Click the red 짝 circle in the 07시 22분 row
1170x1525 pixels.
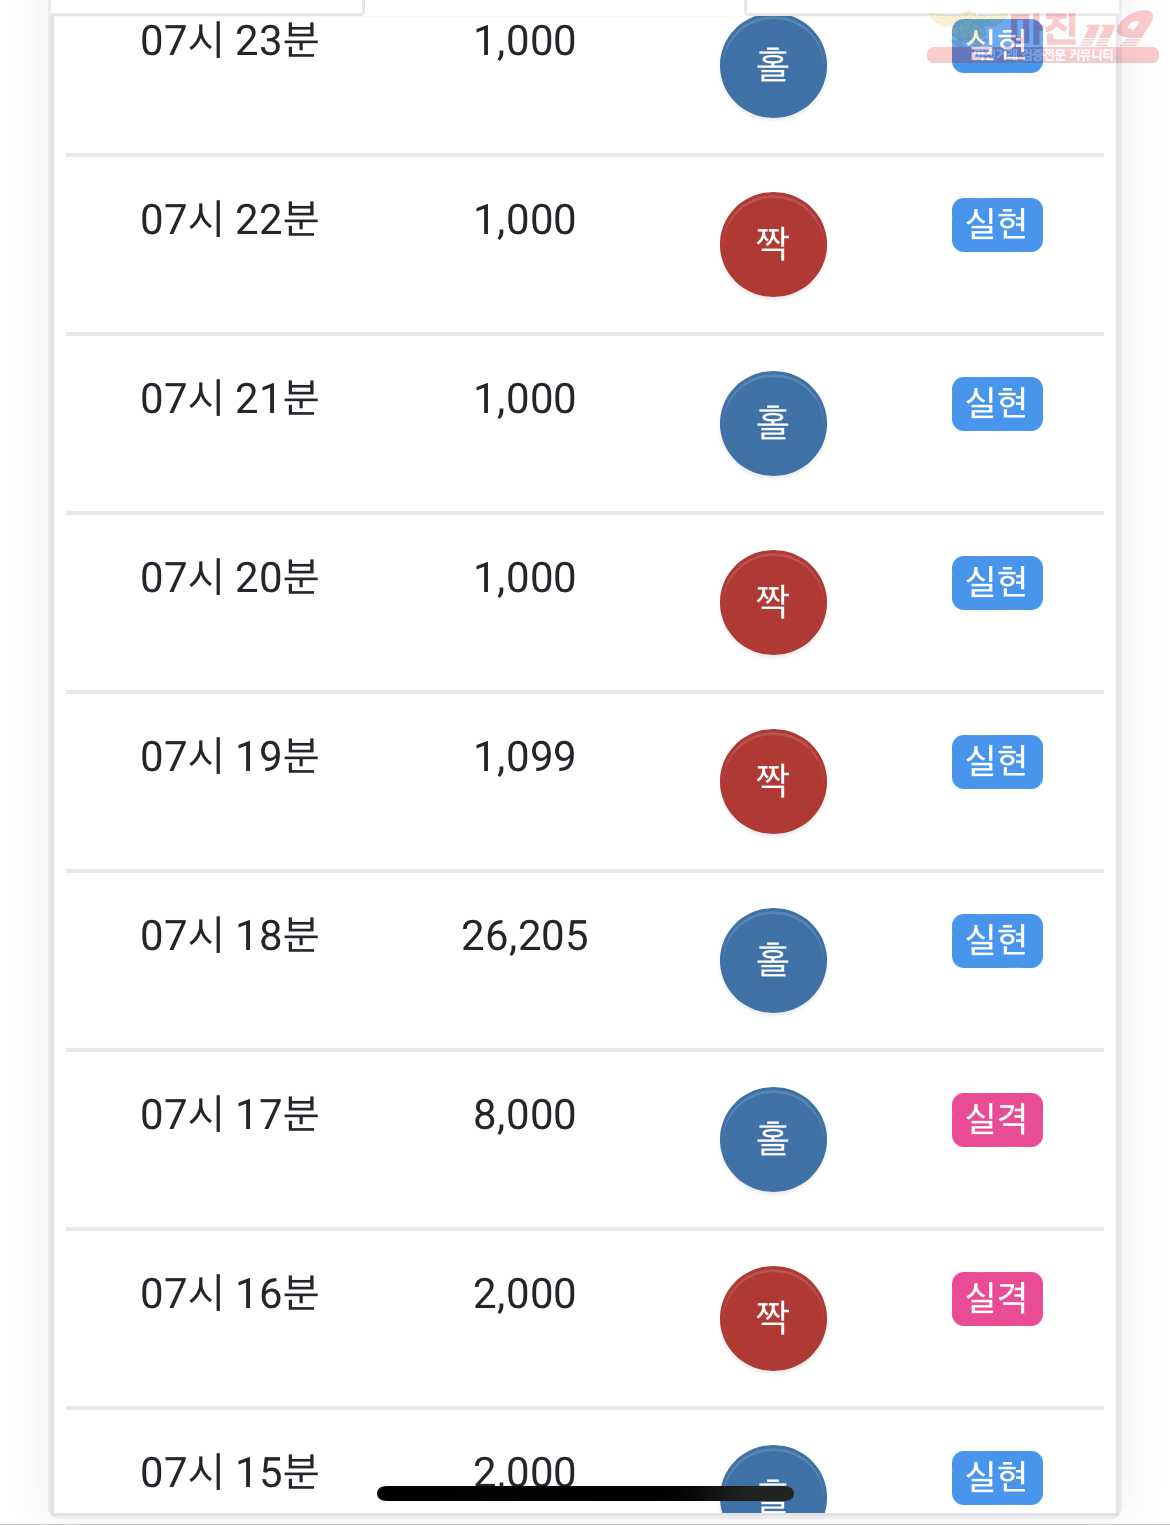[773, 245]
